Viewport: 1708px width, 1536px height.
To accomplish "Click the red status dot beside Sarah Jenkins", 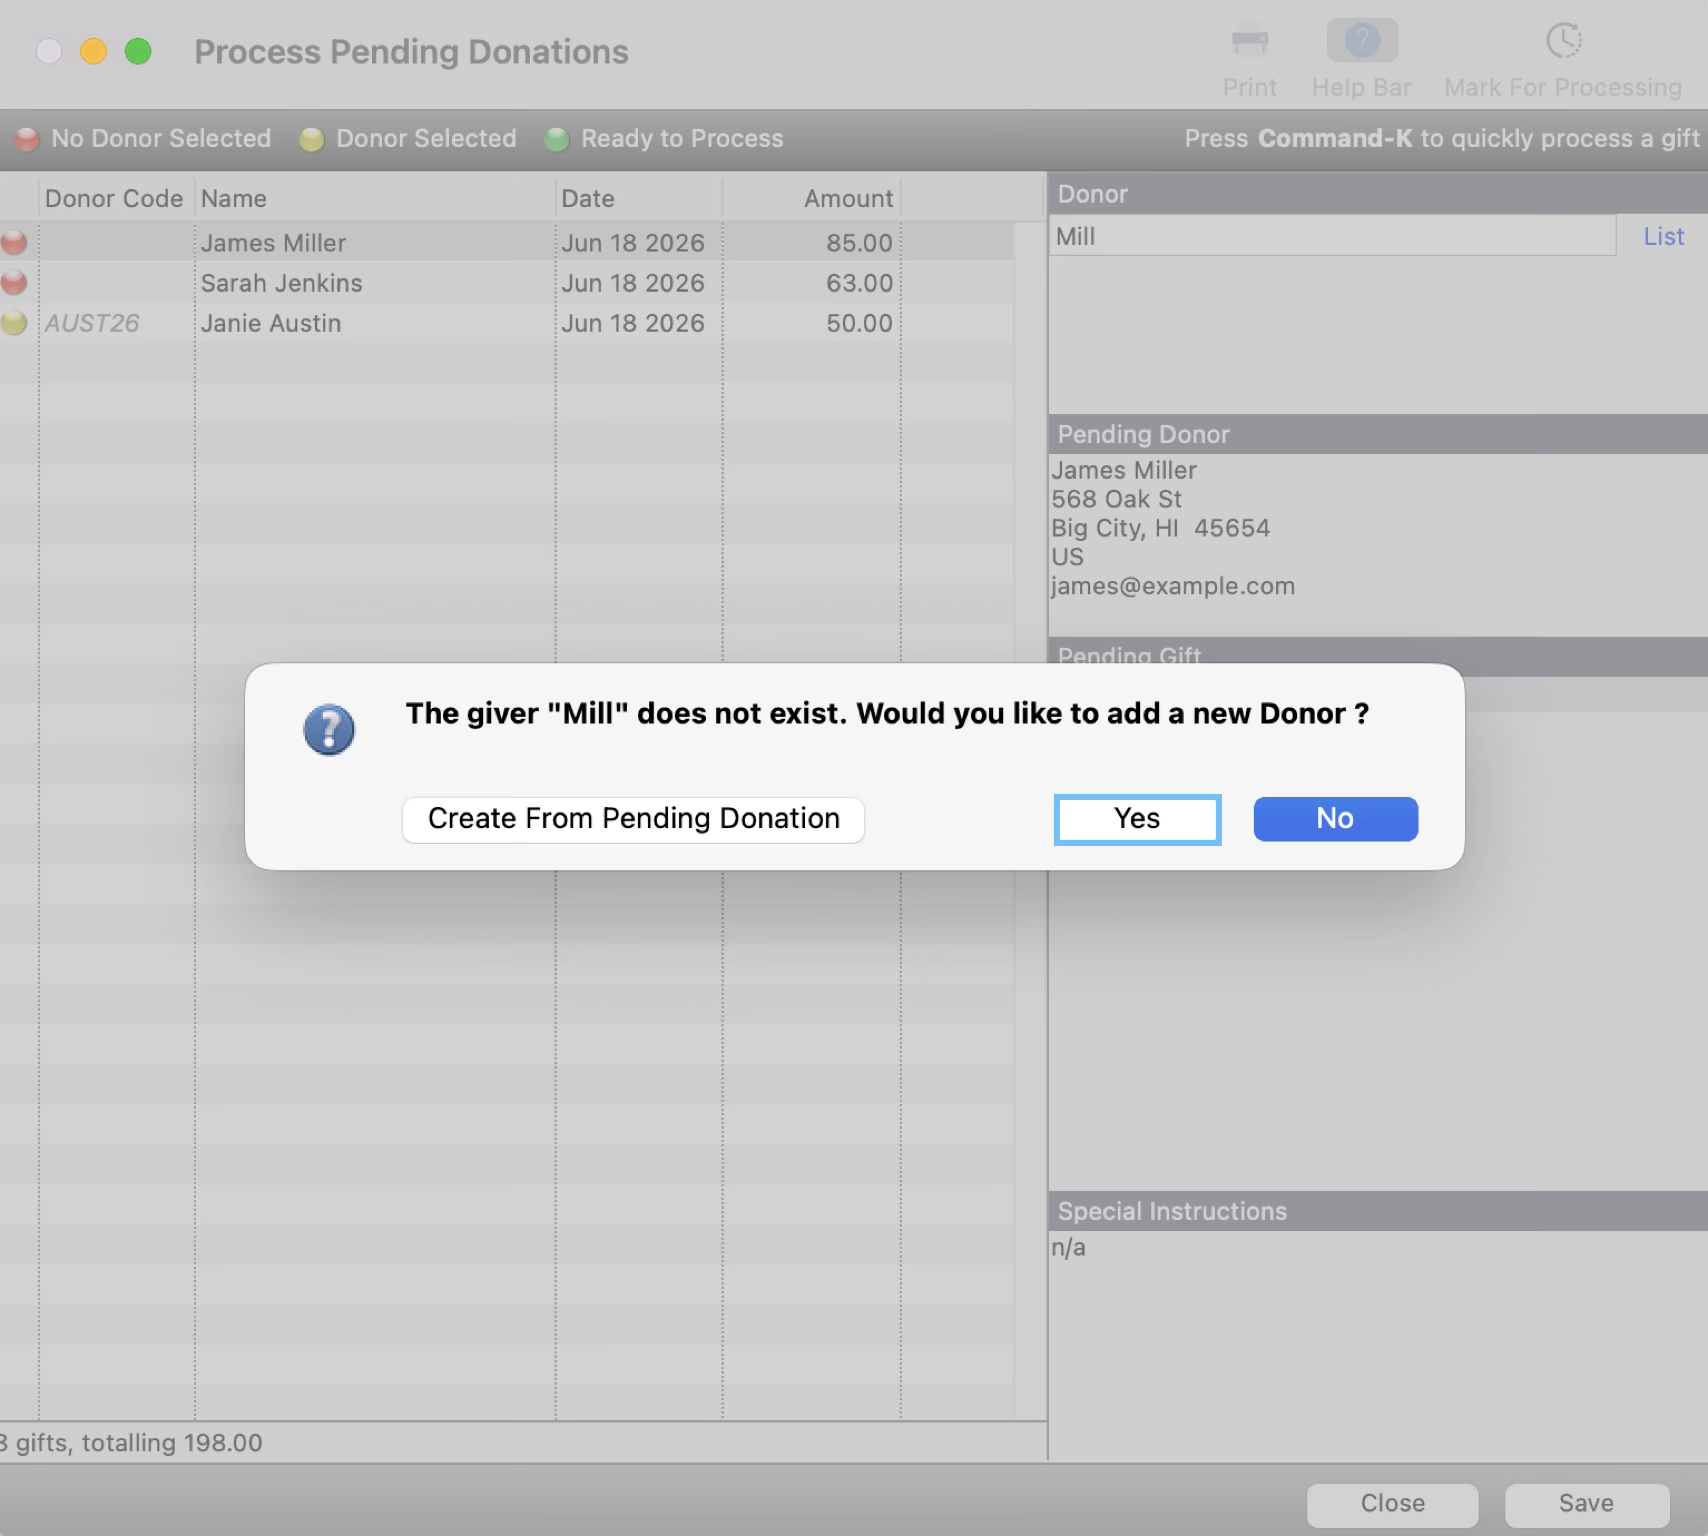I will (x=14, y=283).
